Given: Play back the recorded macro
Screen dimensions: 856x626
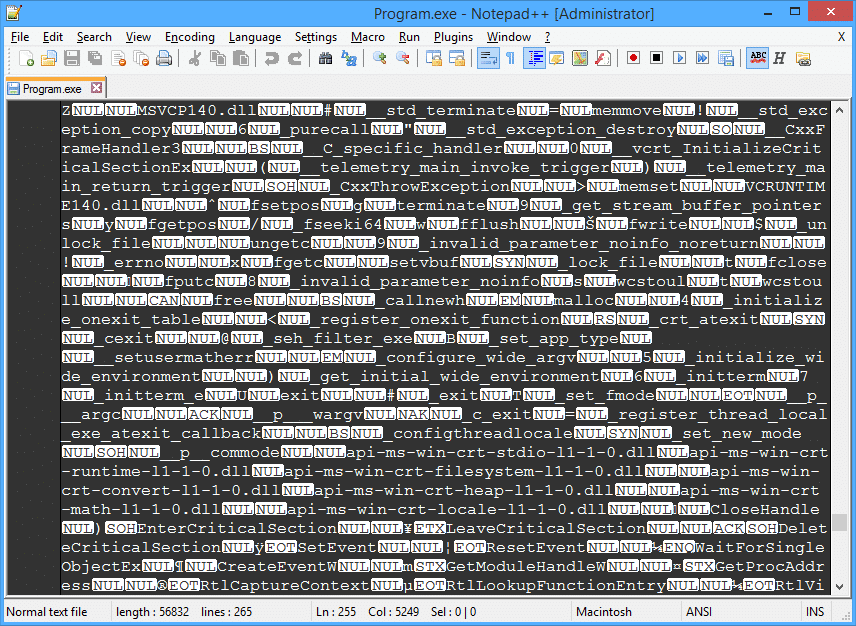Looking at the screenshot, I should [679, 58].
